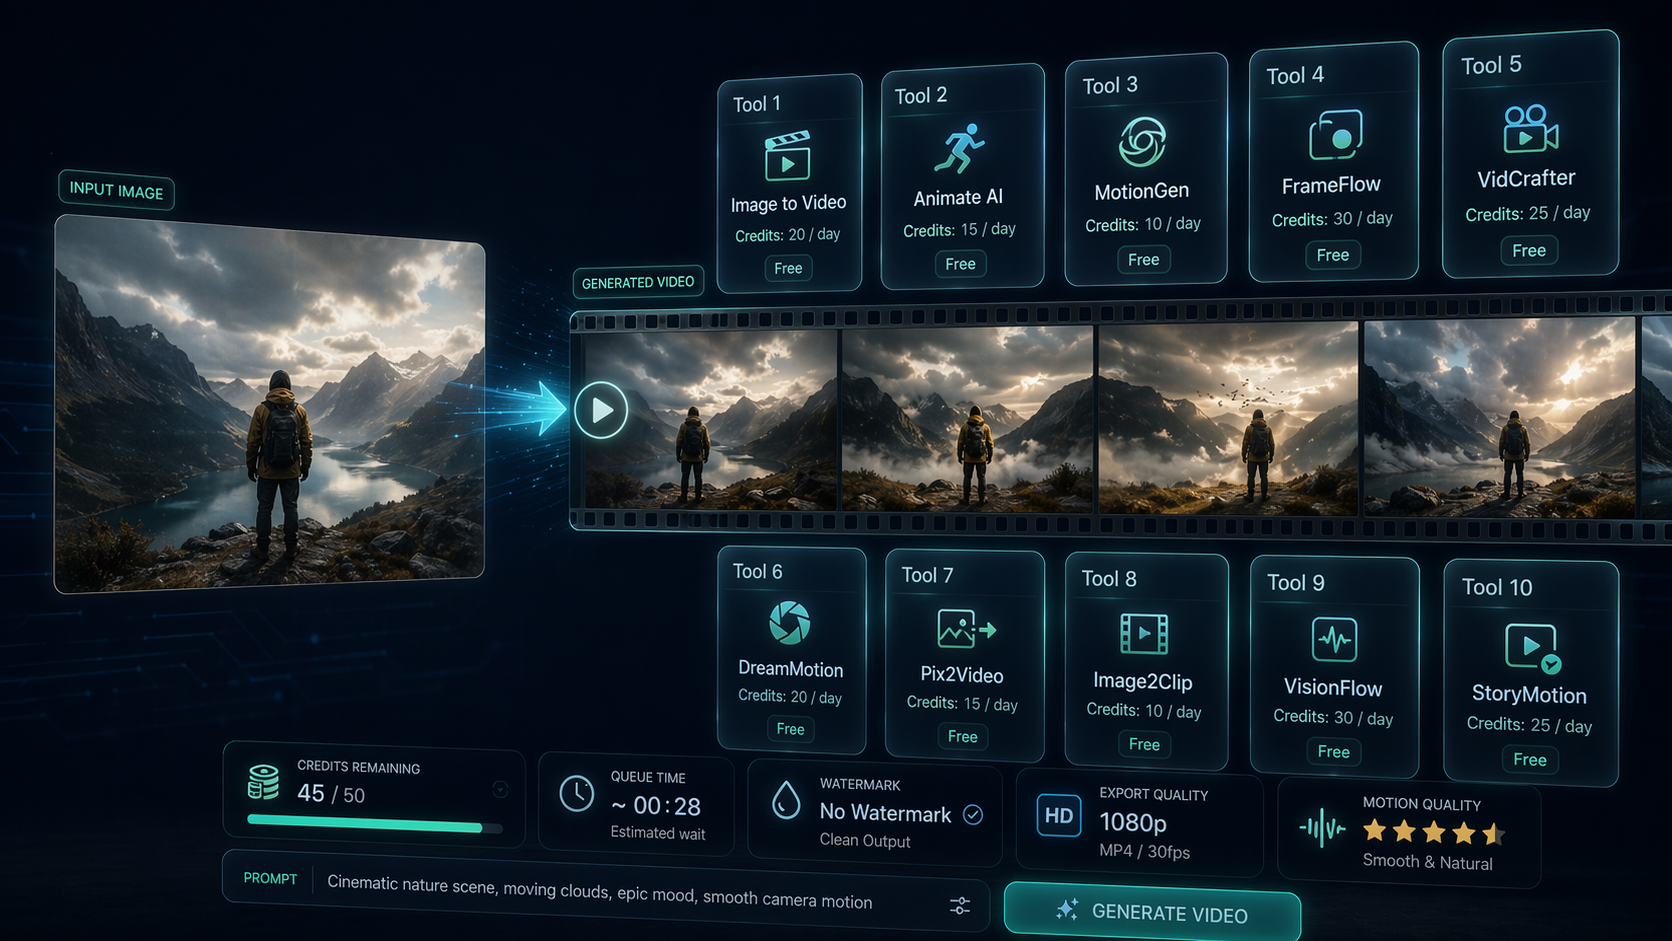Start generation with Generate Video button

click(x=1152, y=912)
